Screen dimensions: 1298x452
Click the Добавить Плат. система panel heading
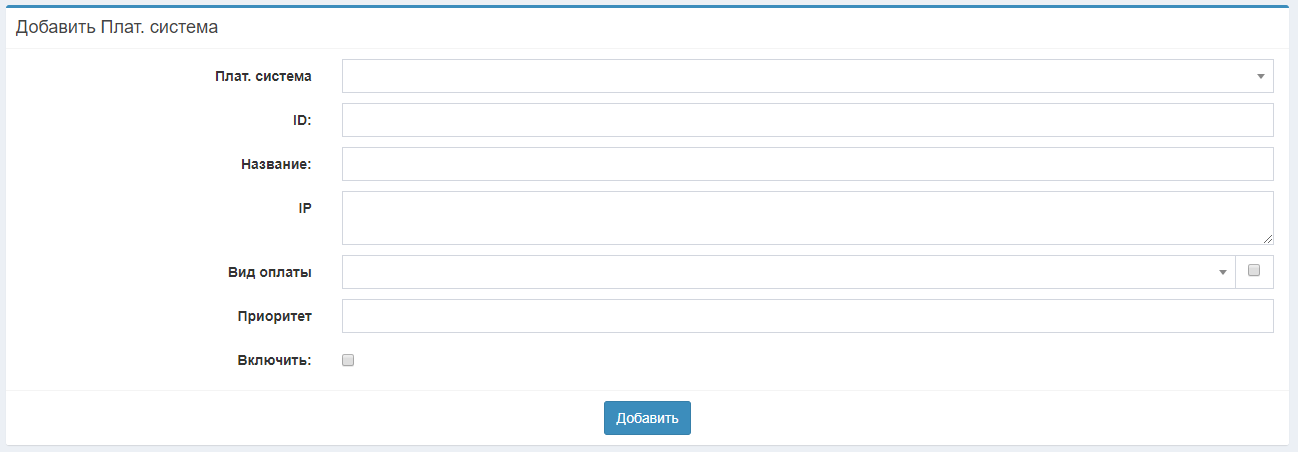117,28
